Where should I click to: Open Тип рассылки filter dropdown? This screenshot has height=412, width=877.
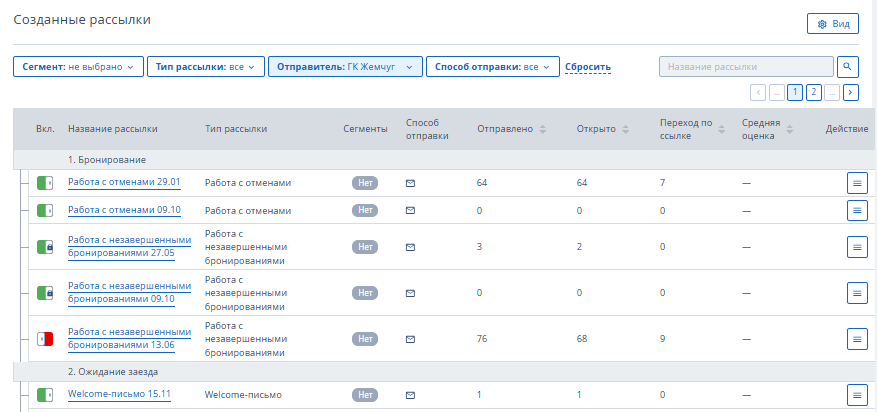coord(206,67)
